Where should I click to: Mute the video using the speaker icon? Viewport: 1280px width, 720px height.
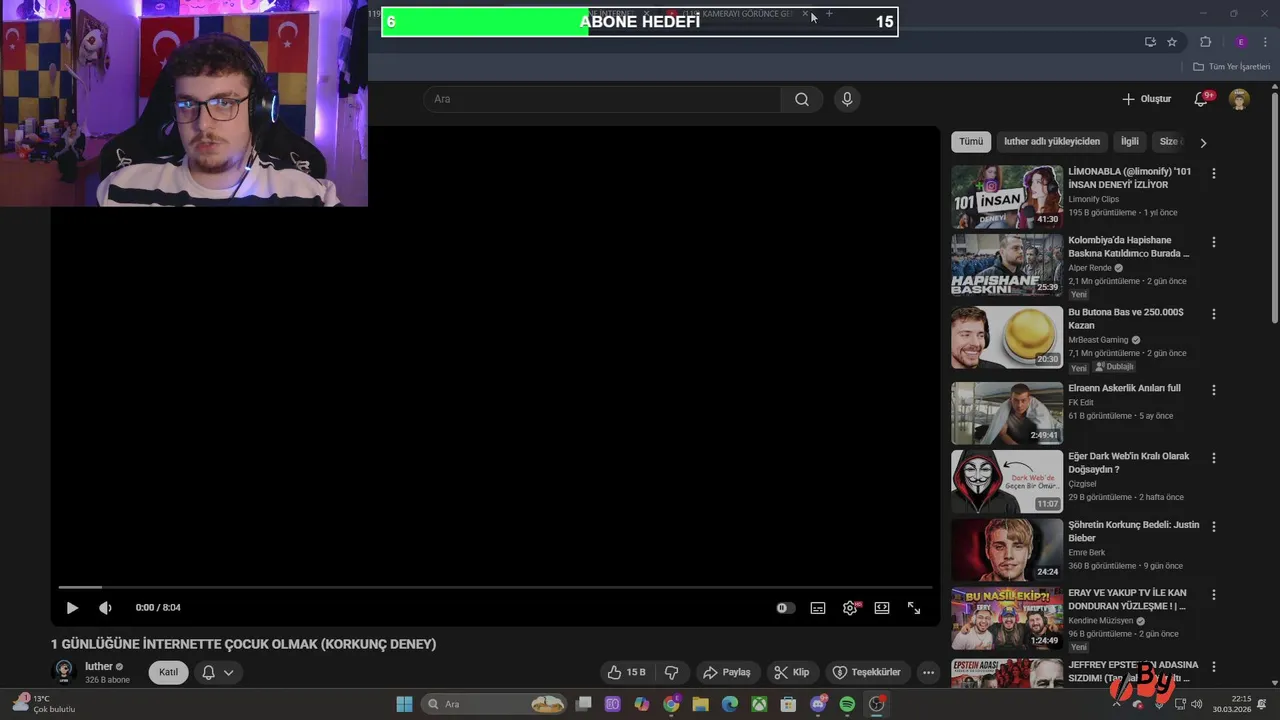click(105, 608)
